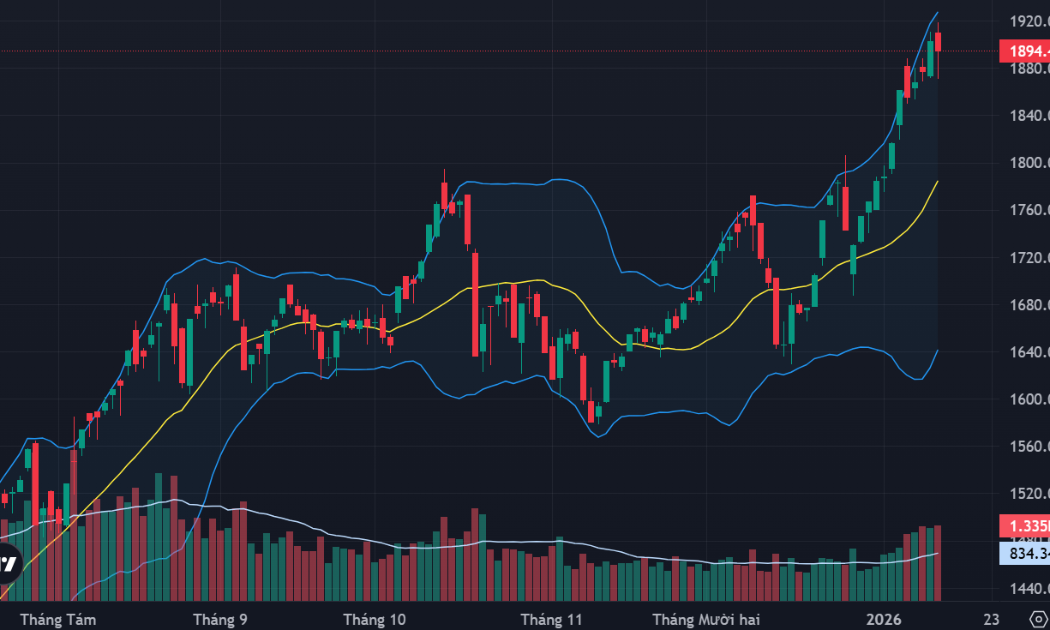Click the 1560 price scale label

click(x=1027, y=447)
